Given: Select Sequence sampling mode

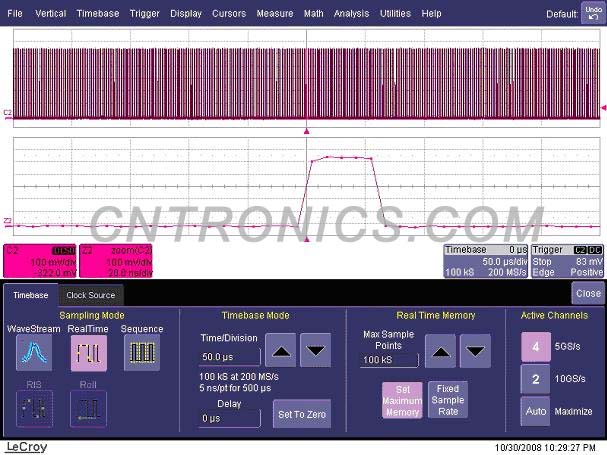Looking at the screenshot, I should [142, 353].
